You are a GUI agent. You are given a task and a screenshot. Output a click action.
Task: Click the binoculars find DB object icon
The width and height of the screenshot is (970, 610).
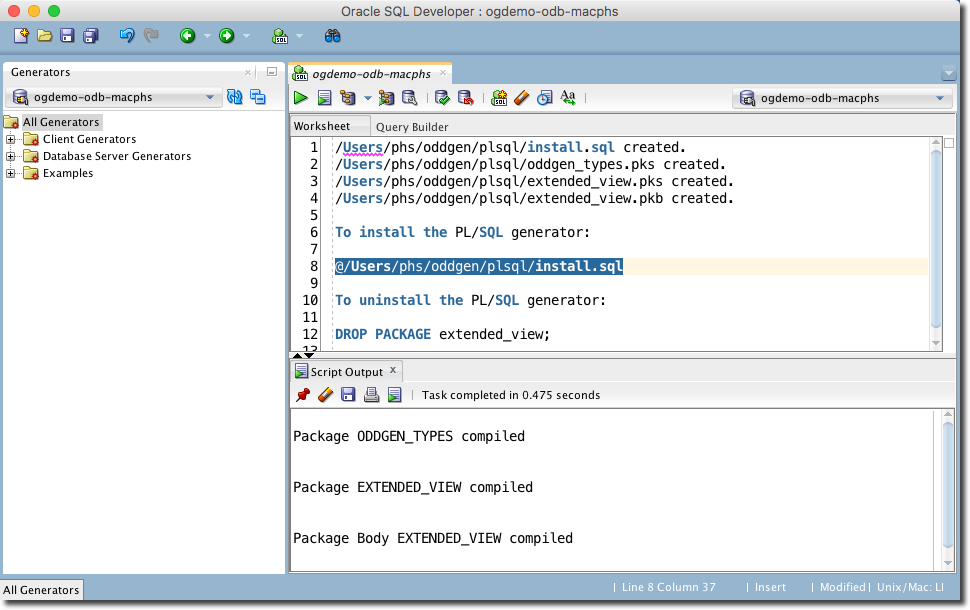[332, 36]
